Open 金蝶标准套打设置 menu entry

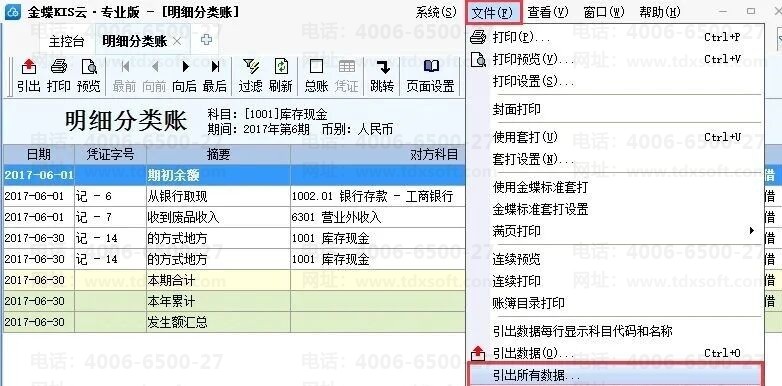click(615, 208)
